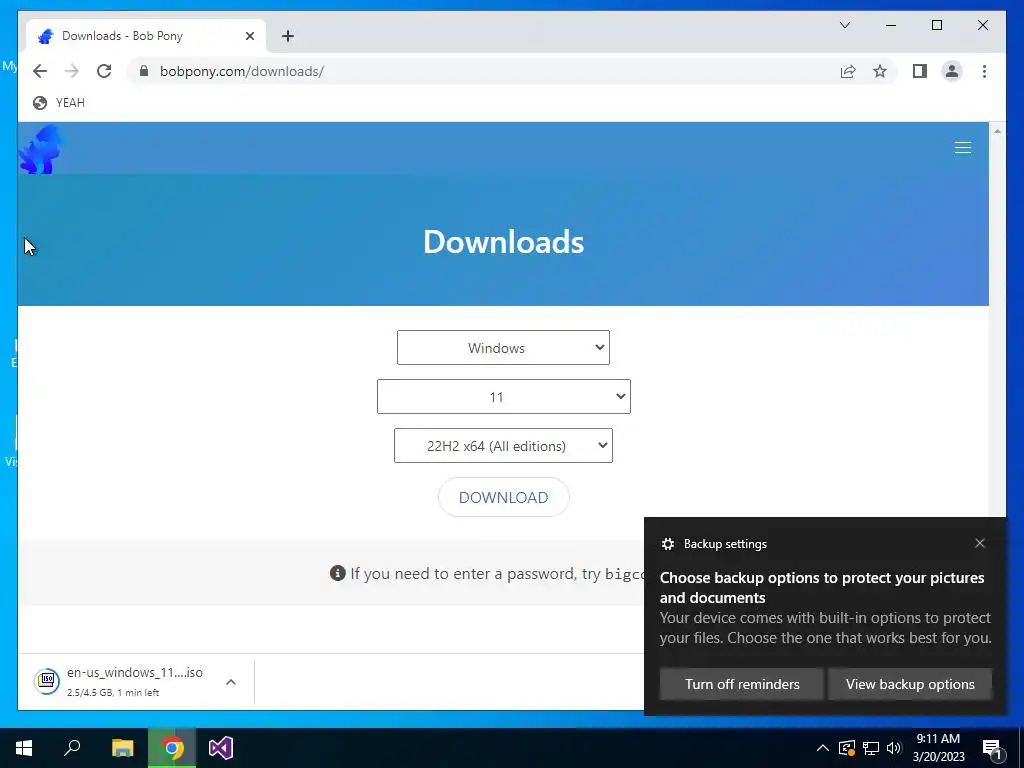Screen dimensions: 1024x768
Task: Open the Windows OS dropdown
Action: click(503, 347)
